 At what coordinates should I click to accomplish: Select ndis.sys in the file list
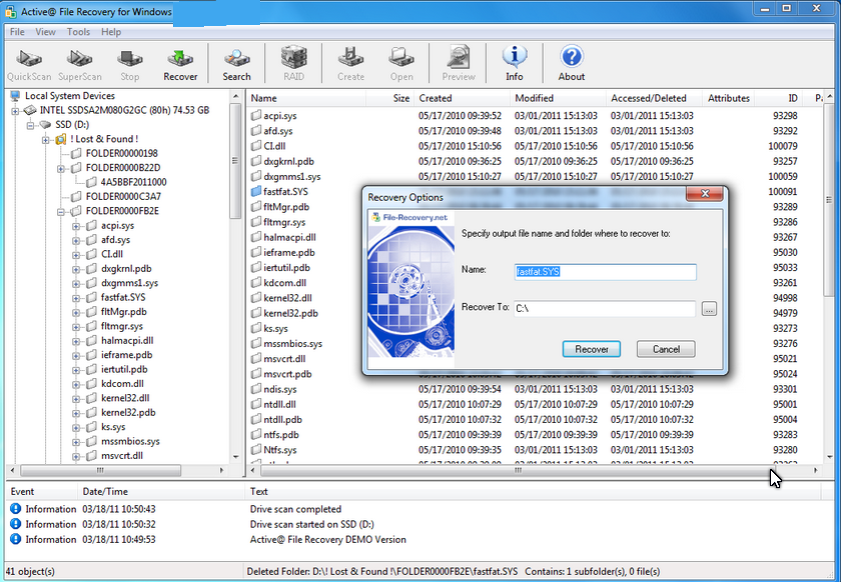(280, 389)
